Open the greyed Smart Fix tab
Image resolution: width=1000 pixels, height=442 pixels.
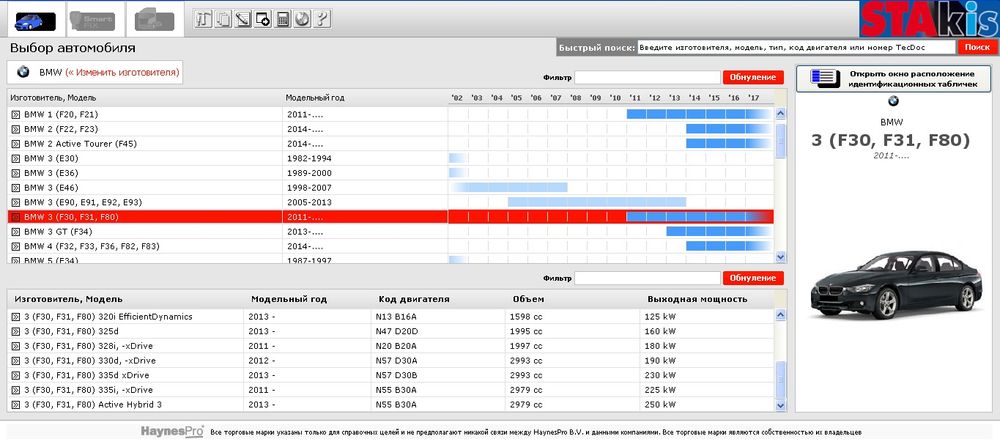pyautogui.click(x=92, y=20)
